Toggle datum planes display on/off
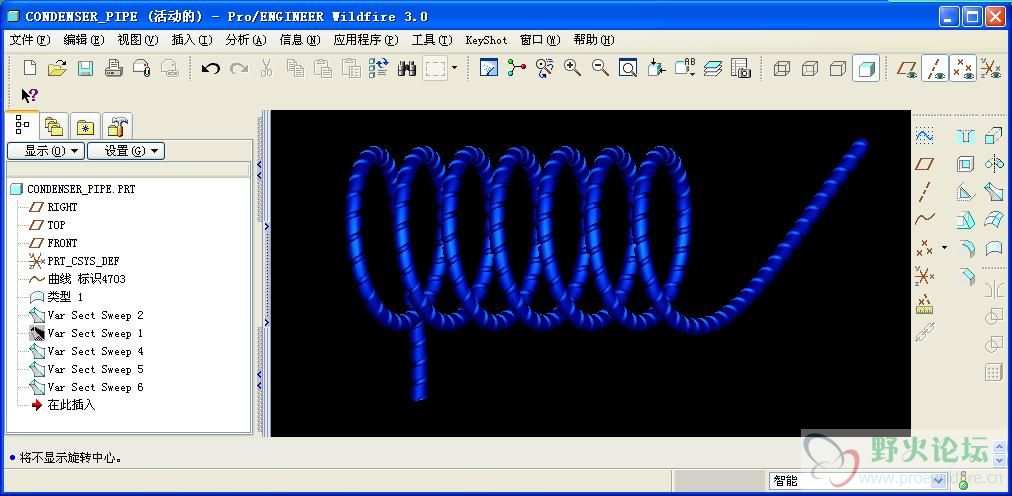The height and width of the screenshot is (496, 1012). tap(907, 68)
